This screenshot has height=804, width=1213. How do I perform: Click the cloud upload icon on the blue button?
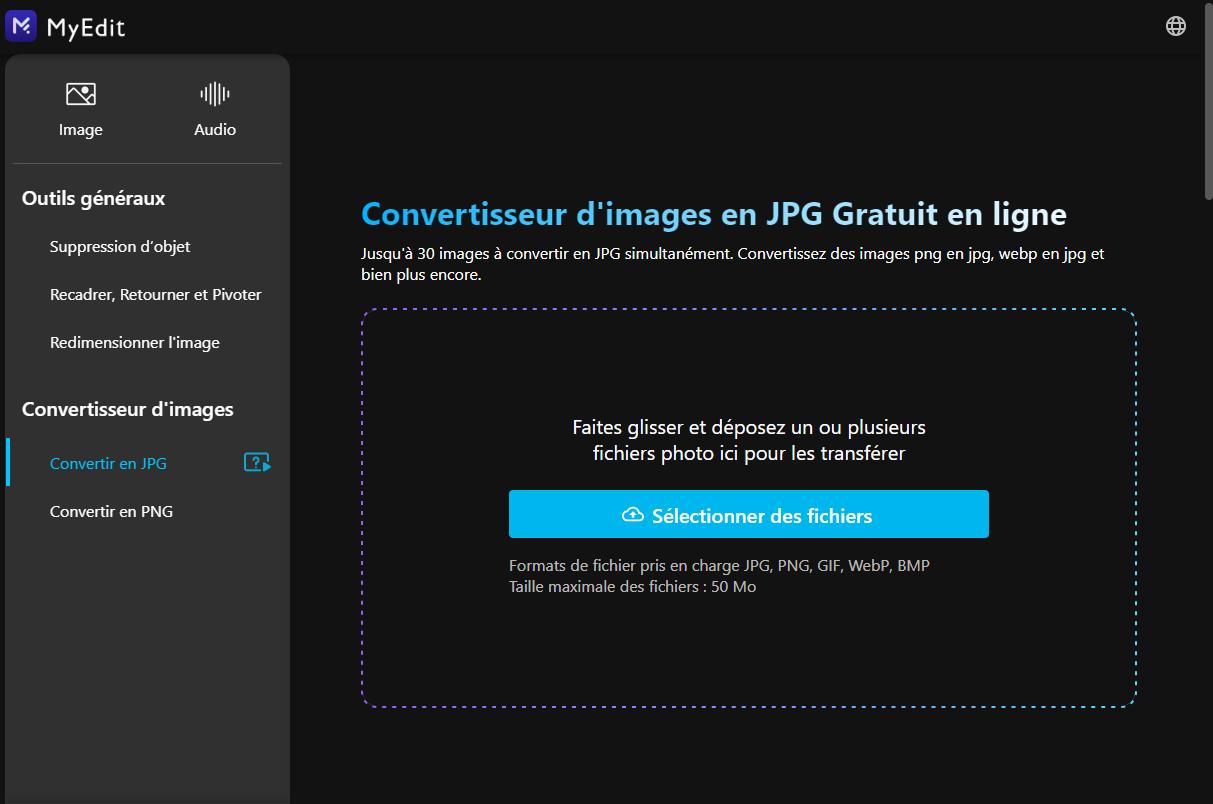pos(633,515)
